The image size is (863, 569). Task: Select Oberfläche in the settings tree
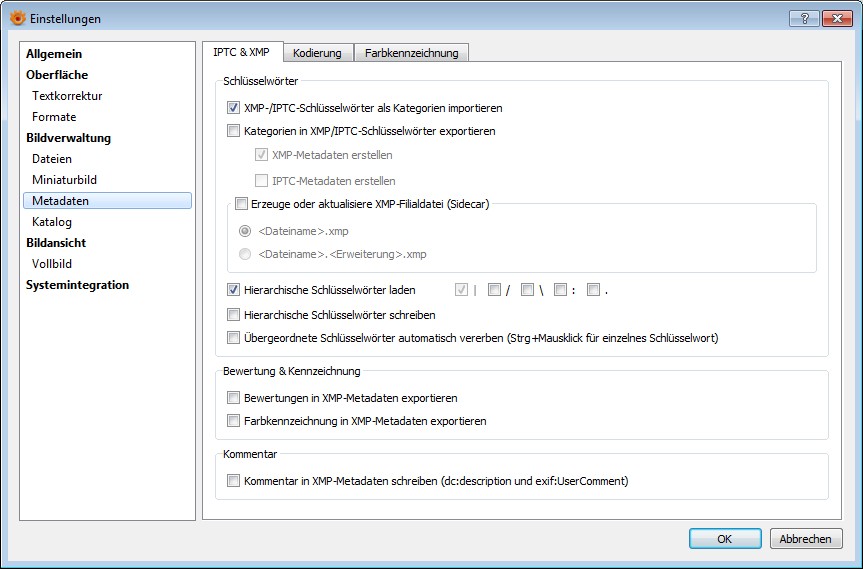coord(57,75)
